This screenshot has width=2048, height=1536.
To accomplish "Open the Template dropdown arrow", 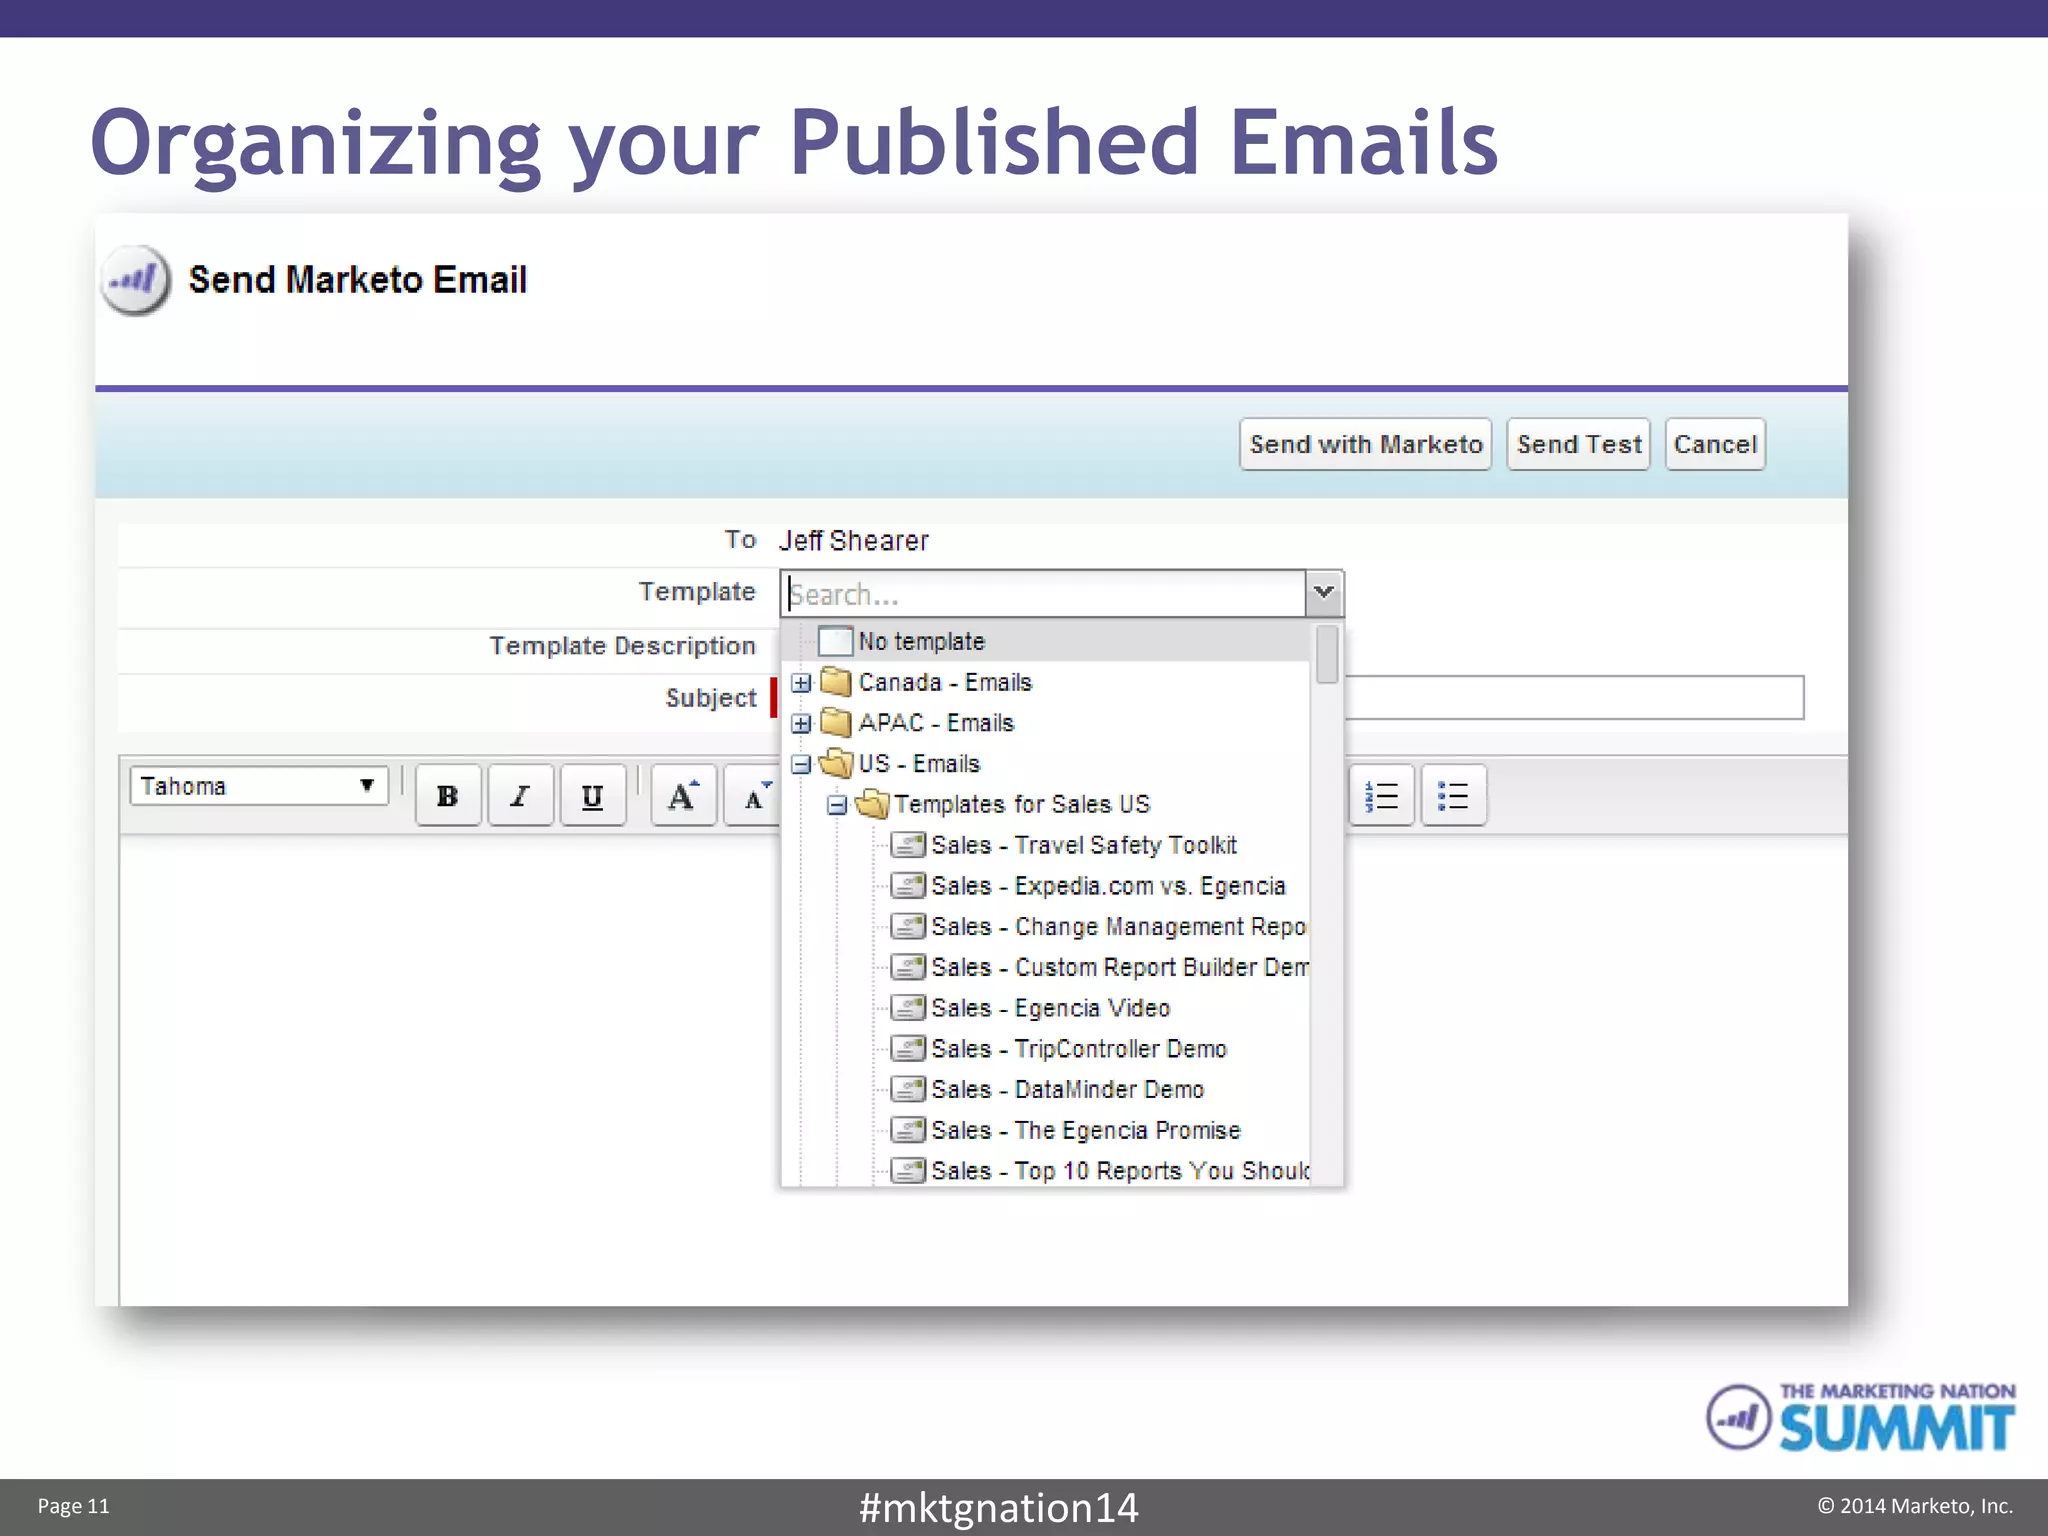I will 1324,593.
